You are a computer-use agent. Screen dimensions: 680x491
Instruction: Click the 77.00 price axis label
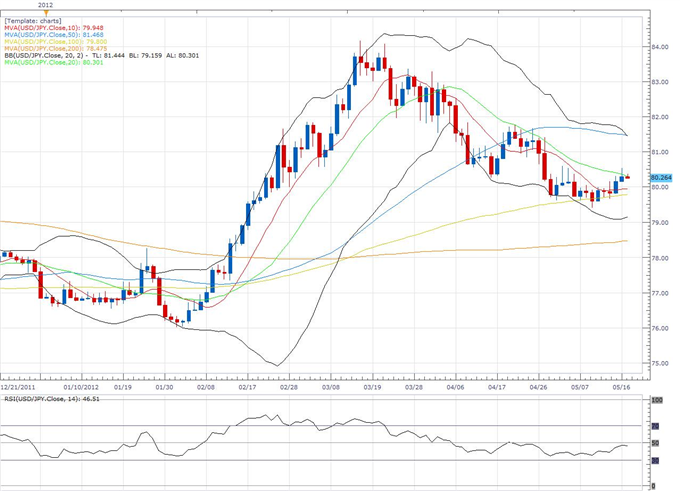click(660, 293)
